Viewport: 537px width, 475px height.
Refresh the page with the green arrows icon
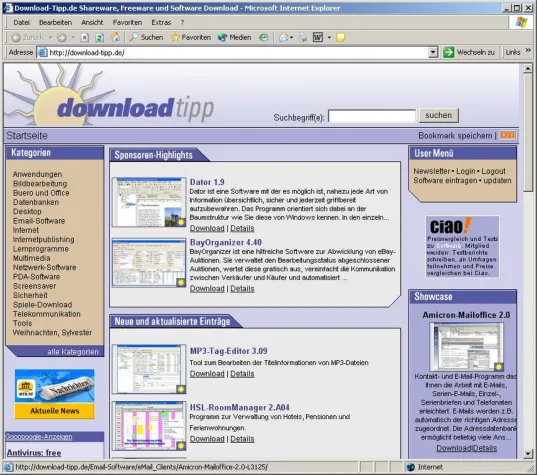coord(100,37)
